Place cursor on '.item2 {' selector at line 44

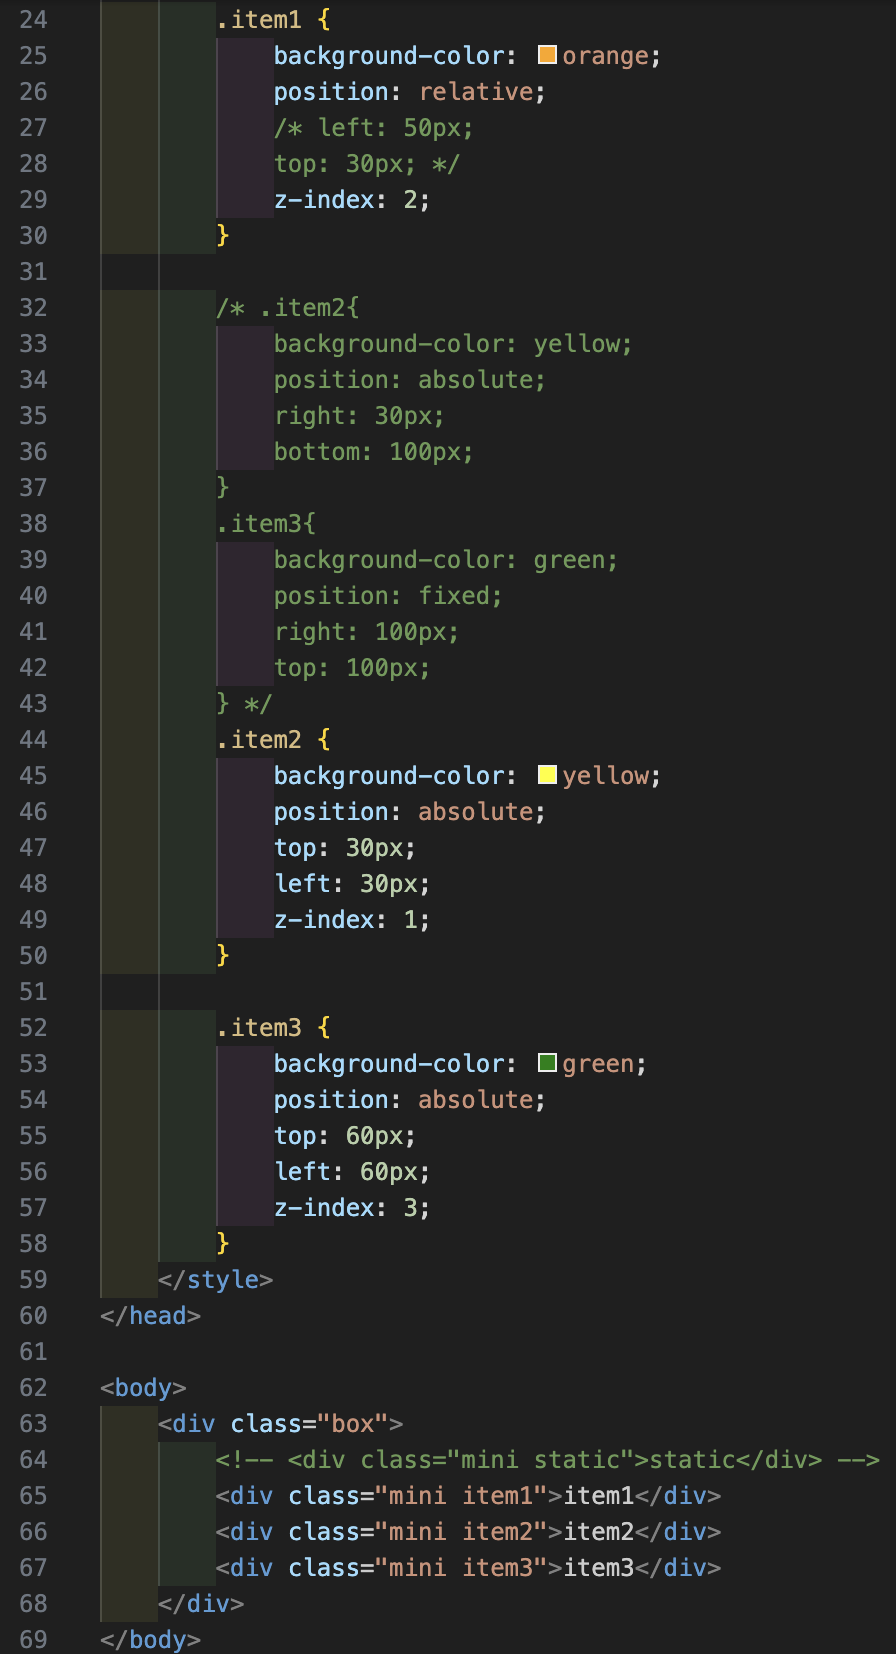pyautogui.click(x=273, y=739)
